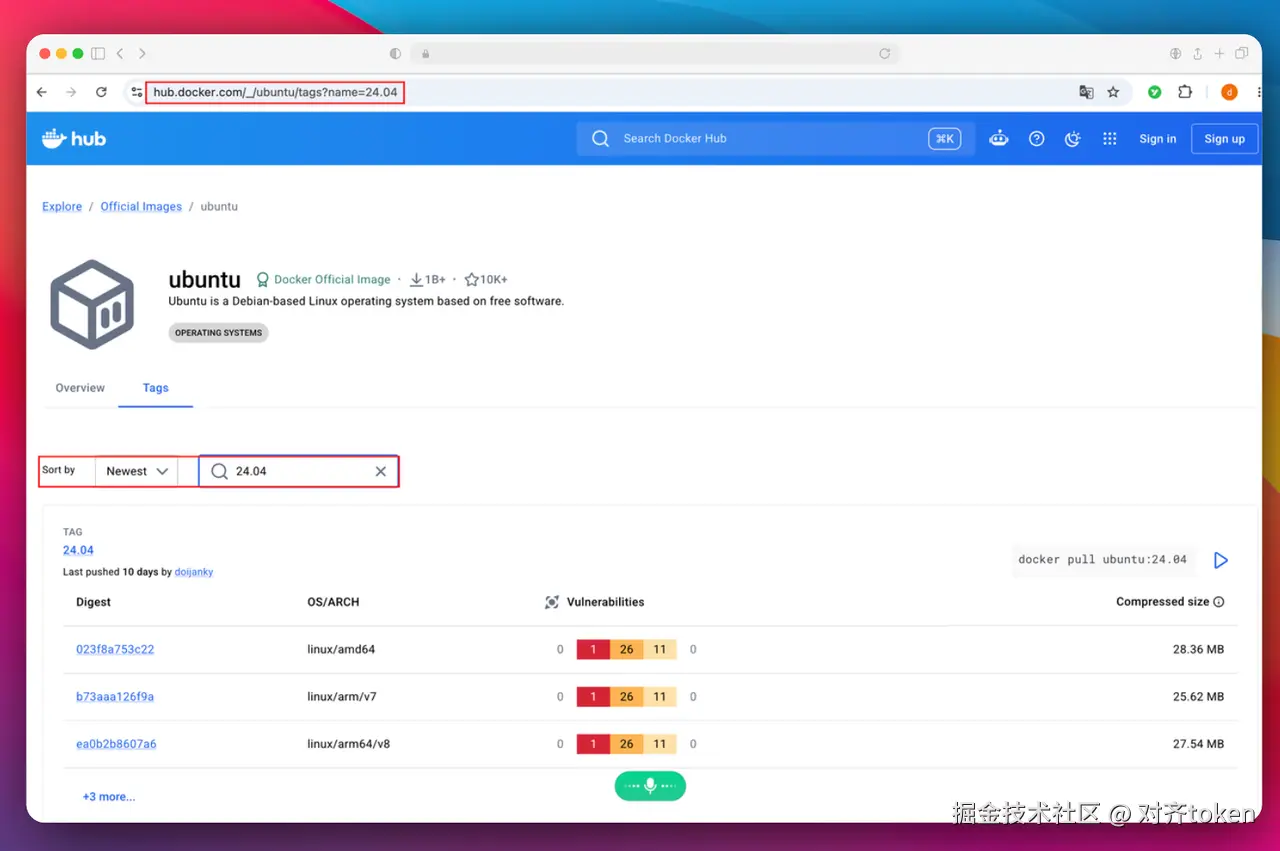The width and height of the screenshot is (1280, 851).
Task: Click Safari forward chevron in title bar
Action: 142,53
